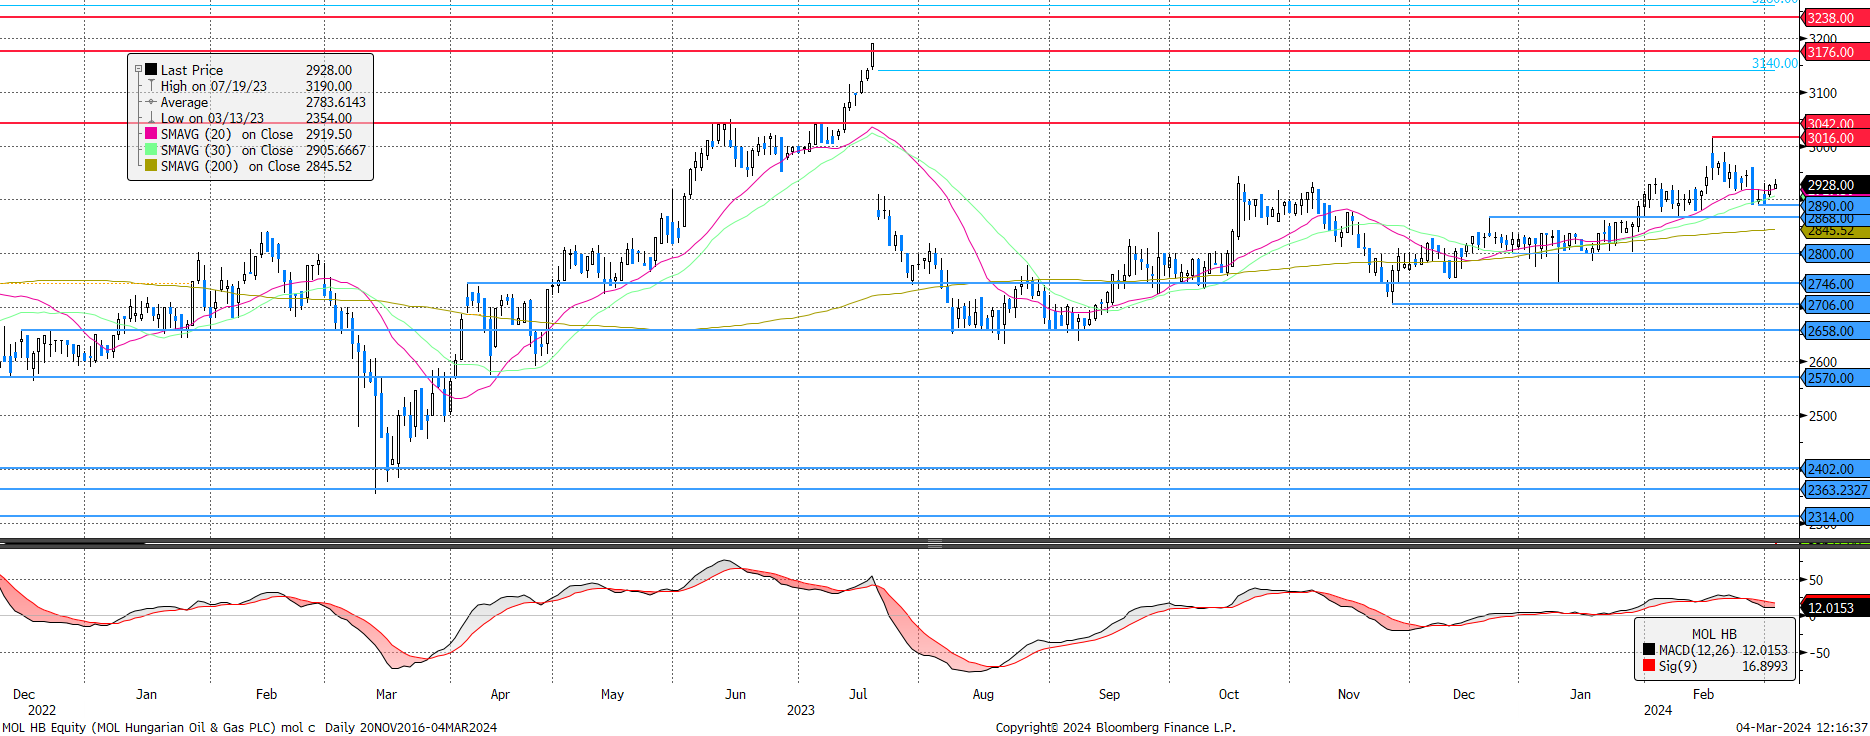This screenshot has height=736, width=1870.
Task: Click the red 3176.00 price level tag
Action: tap(1834, 52)
